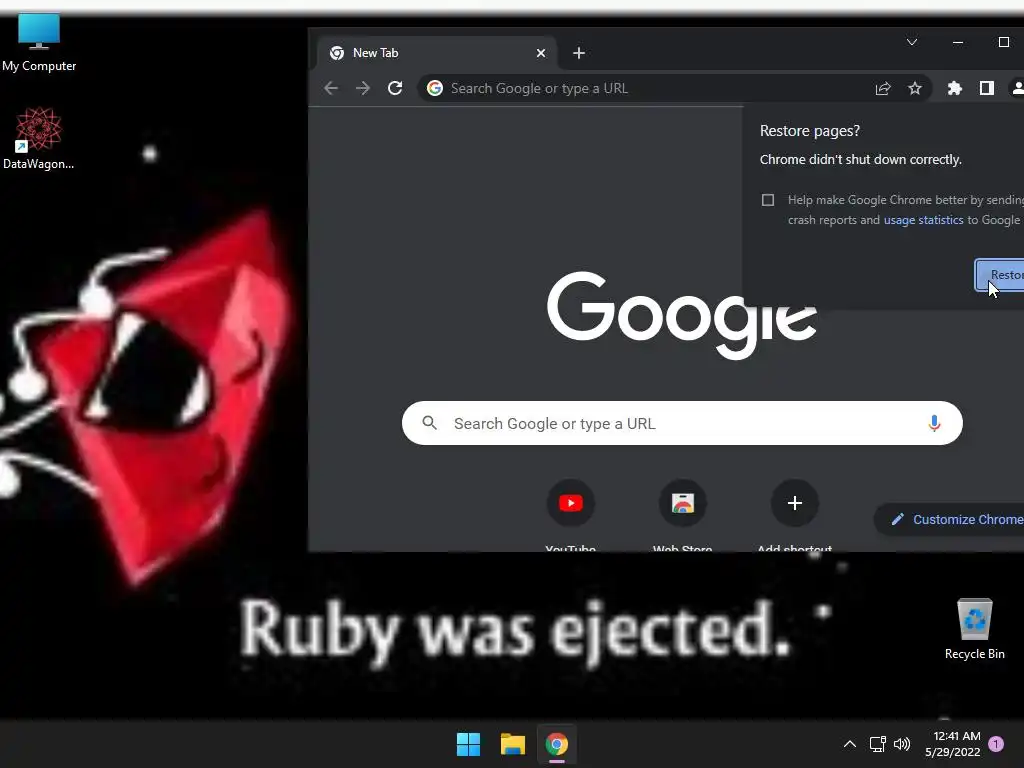Add a new shortcut tile
This screenshot has height=768, width=1024.
[x=795, y=516]
